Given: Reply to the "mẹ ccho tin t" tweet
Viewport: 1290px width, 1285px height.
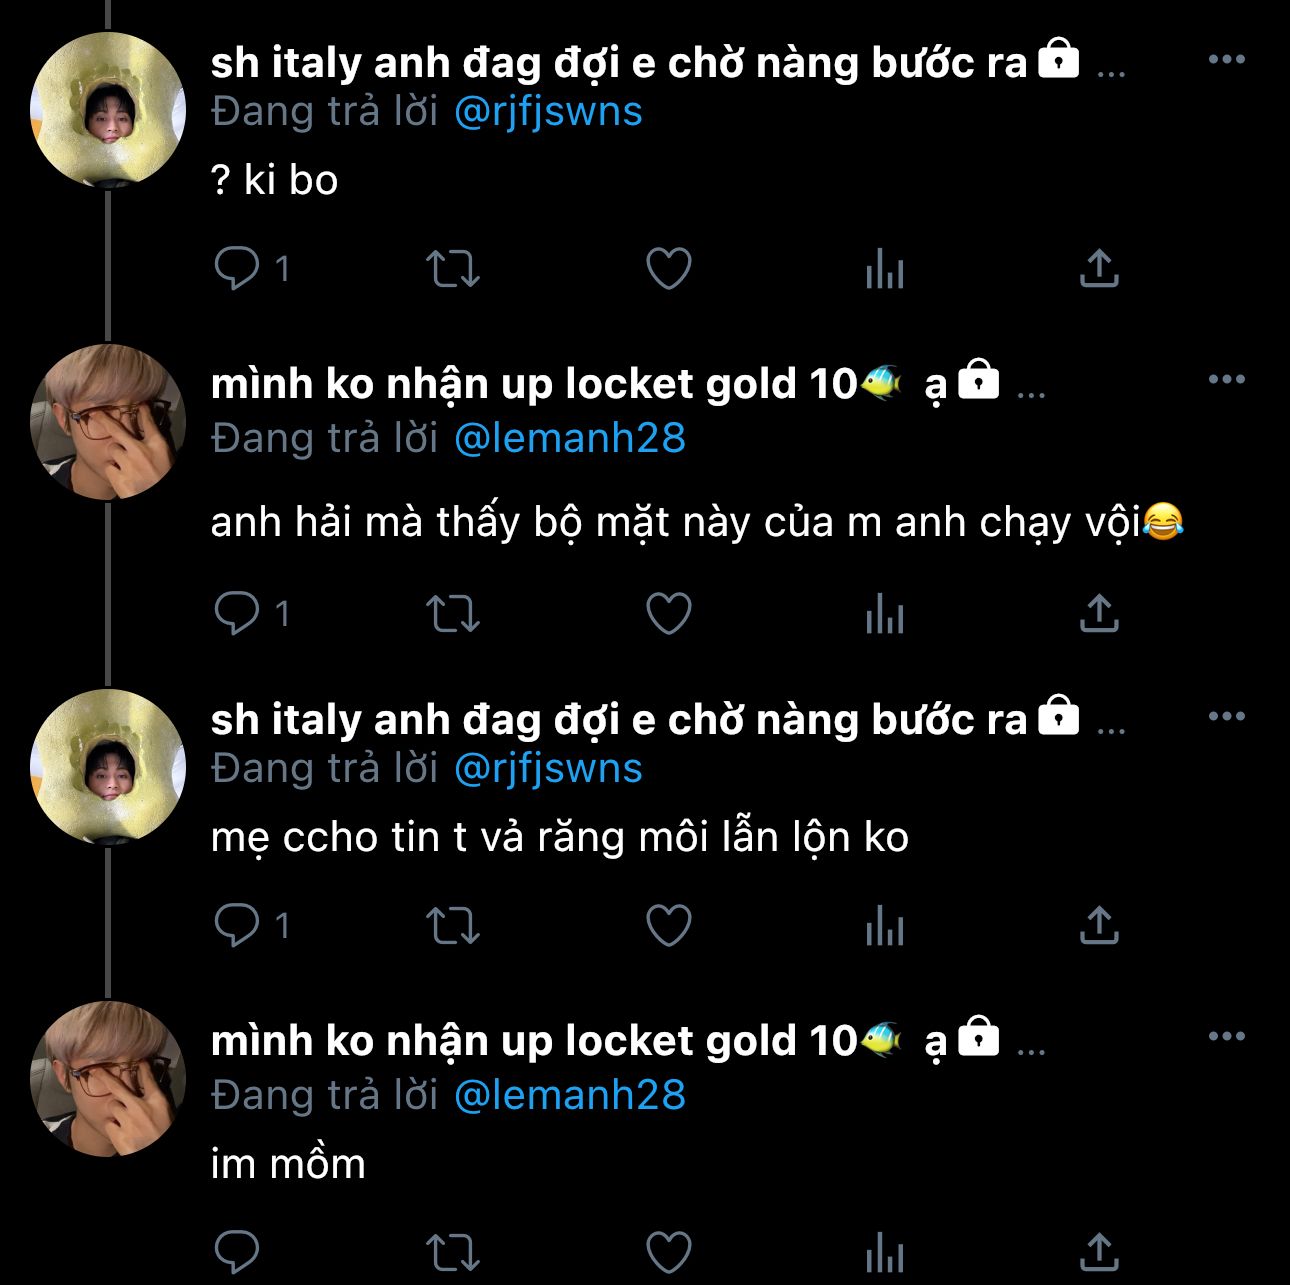Looking at the screenshot, I should pos(237,925).
